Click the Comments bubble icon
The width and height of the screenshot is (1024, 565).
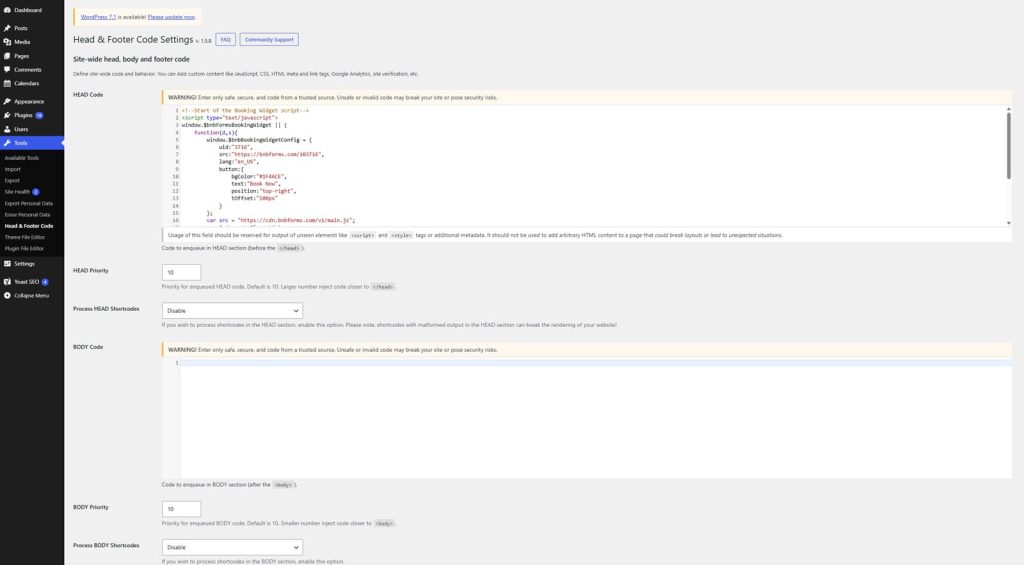pyautogui.click(x=7, y=69)
